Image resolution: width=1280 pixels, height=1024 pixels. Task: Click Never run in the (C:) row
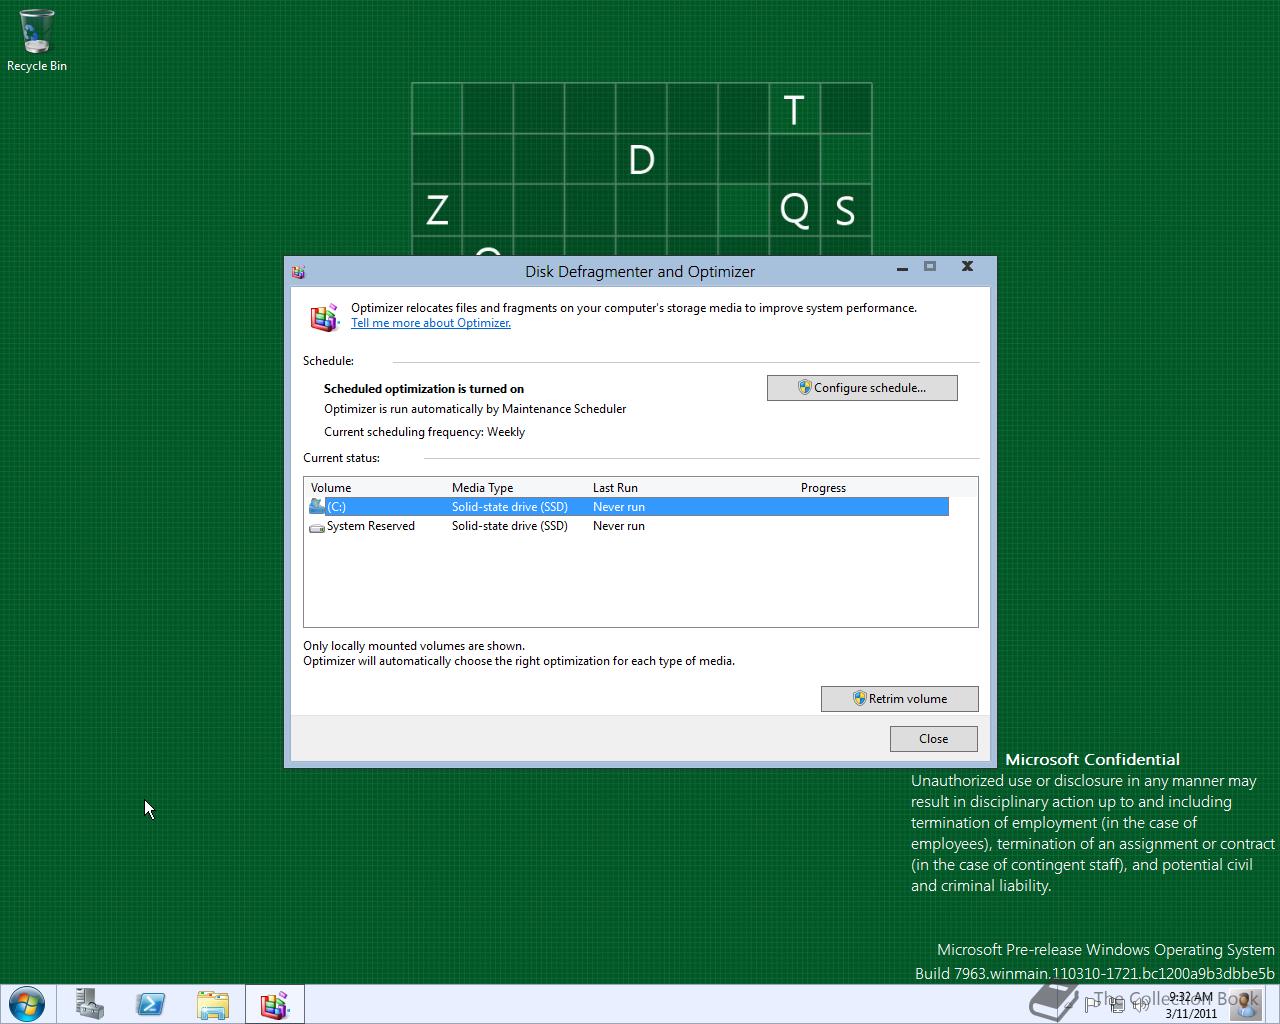click(619, 507)
